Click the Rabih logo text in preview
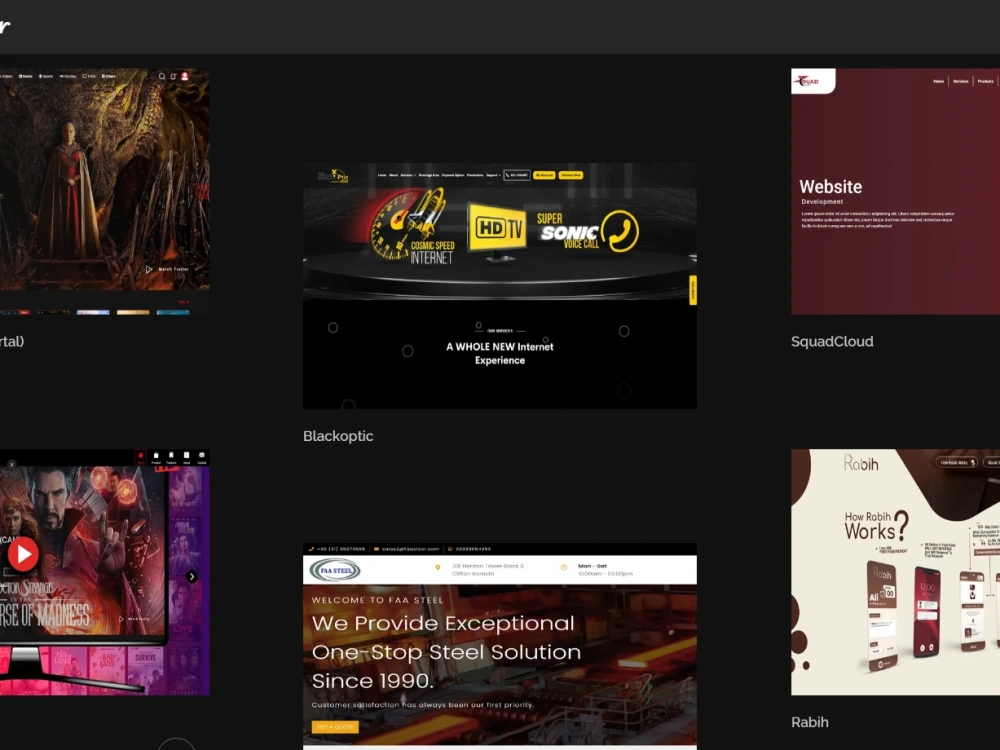 [x=861, y=463]
